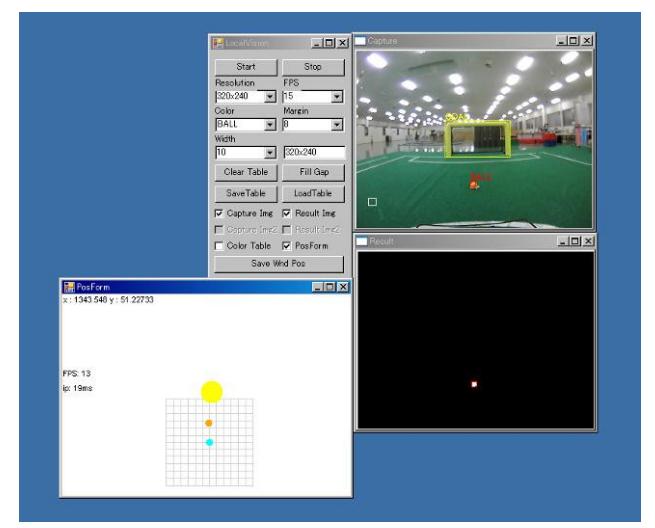
Task: Enable the Color Table checkbox
Action: point(219,246)
